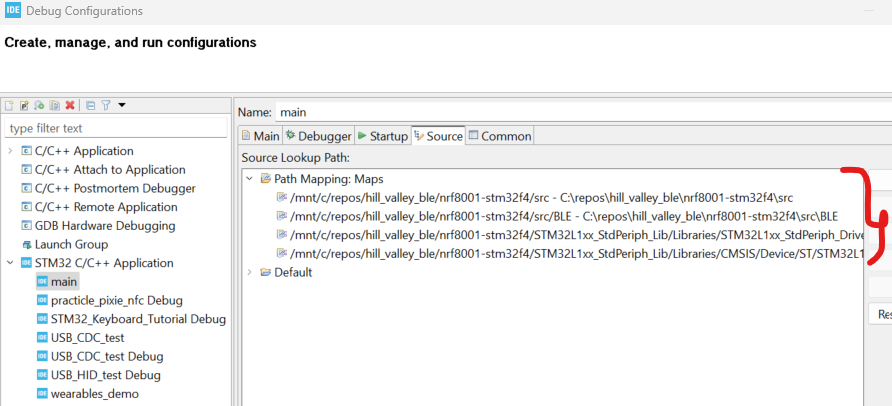Duplicate the selected launch configuration
892x406 pixels.
pos(54,105)
